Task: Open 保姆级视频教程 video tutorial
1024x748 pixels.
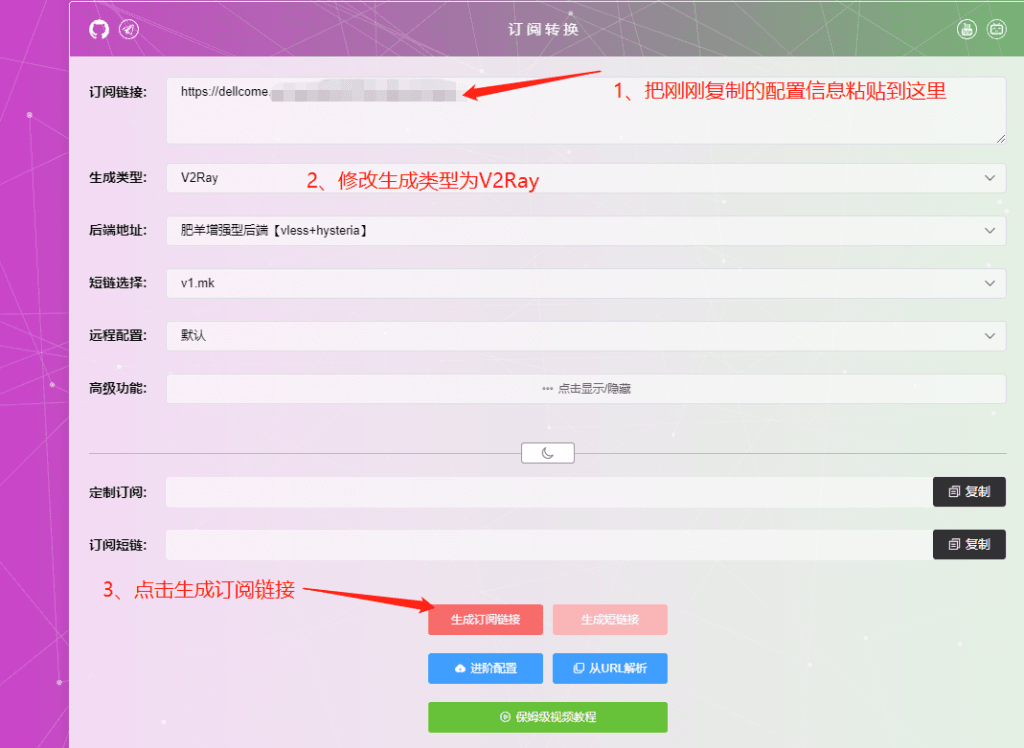Action: click(x=547, y=717)
